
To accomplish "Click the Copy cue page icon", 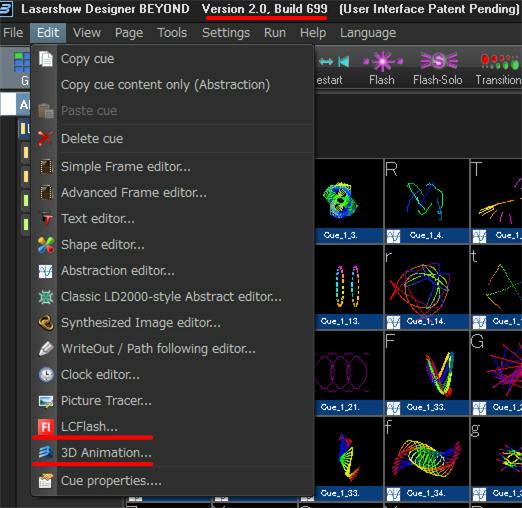I will click(x=46, y=59).
